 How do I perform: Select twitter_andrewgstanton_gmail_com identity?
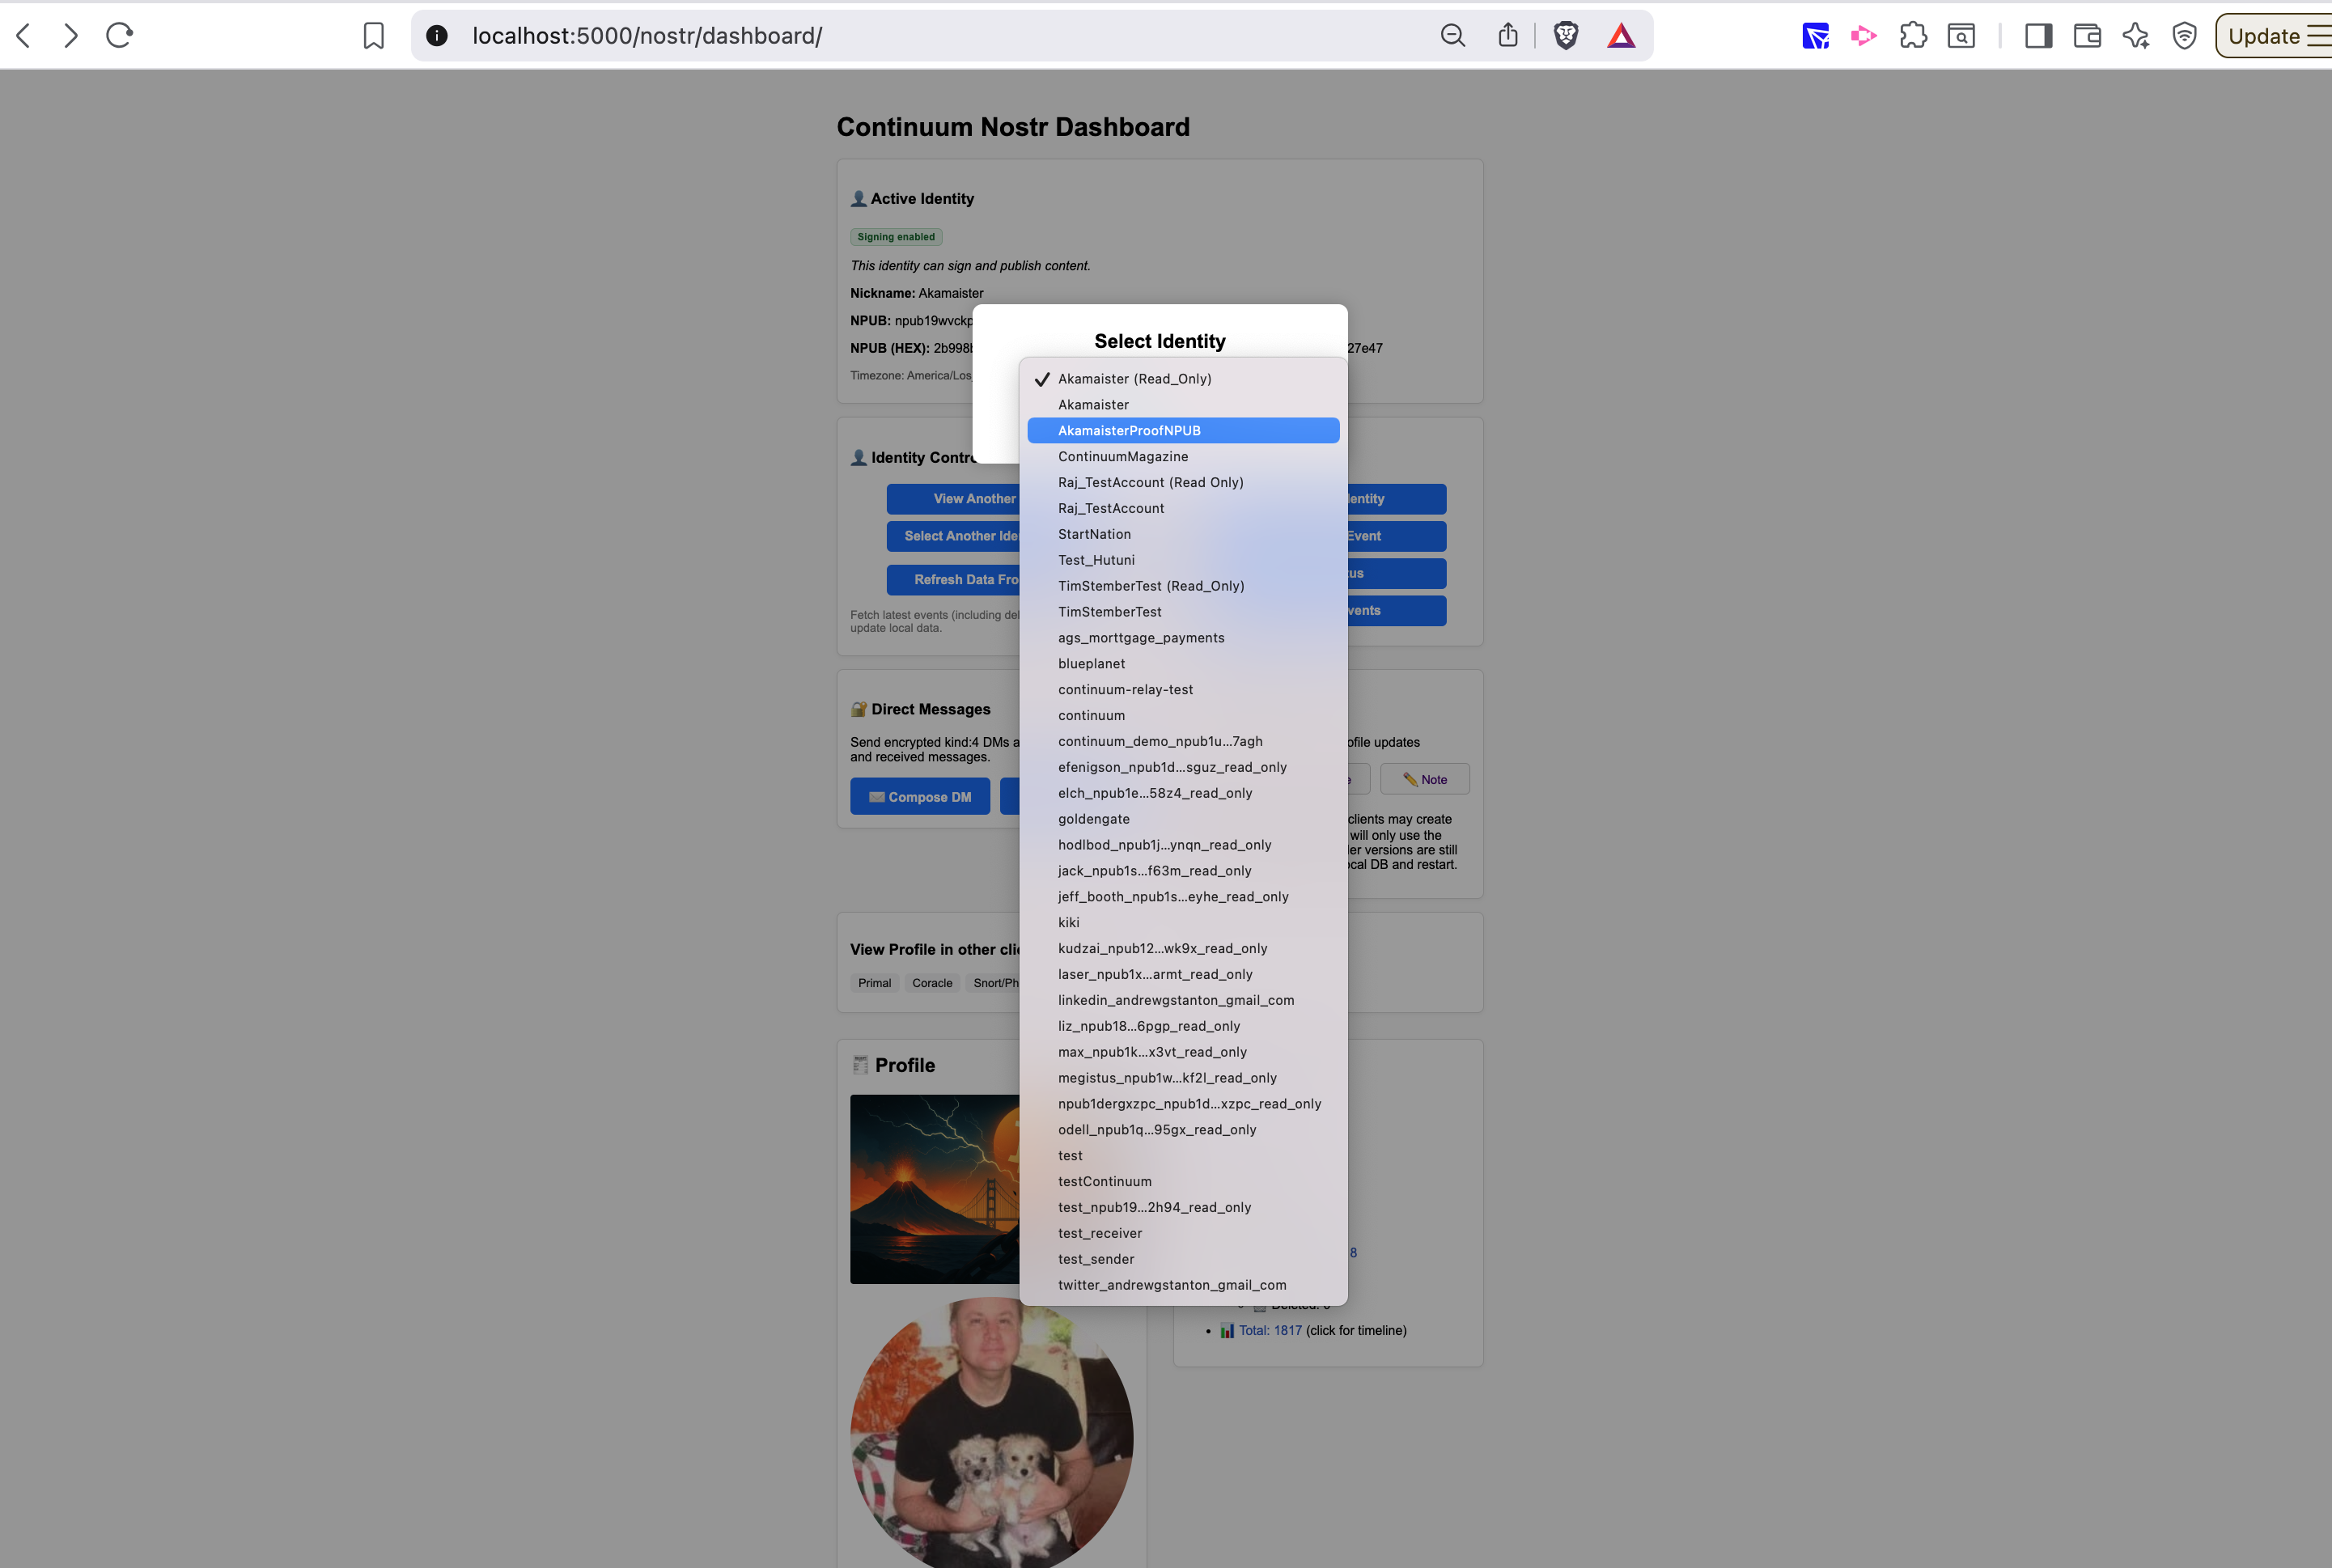[x=1171, y=1285]
